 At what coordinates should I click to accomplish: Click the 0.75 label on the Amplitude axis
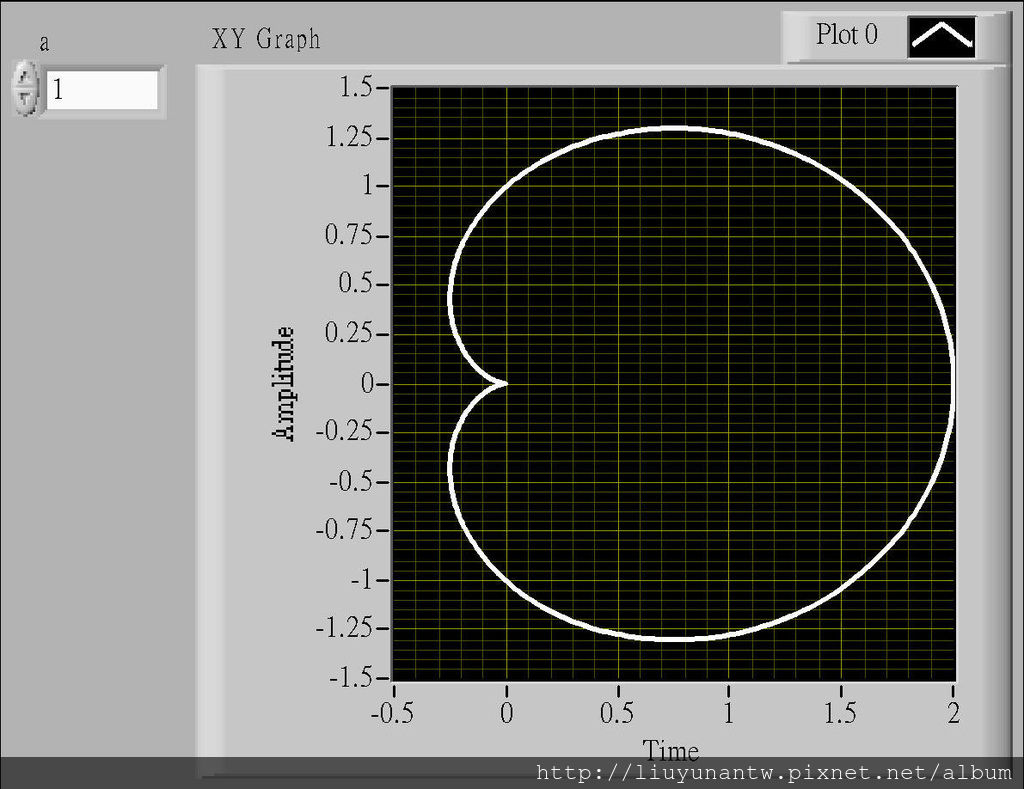(349, 234)
